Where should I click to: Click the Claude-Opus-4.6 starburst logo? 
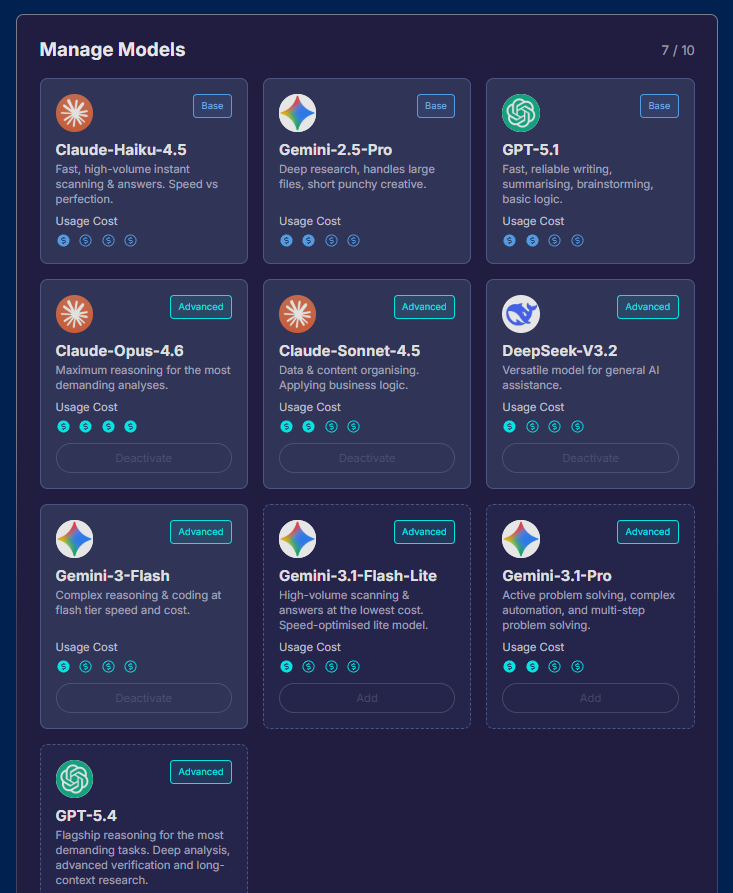click(x=75, y=314)
